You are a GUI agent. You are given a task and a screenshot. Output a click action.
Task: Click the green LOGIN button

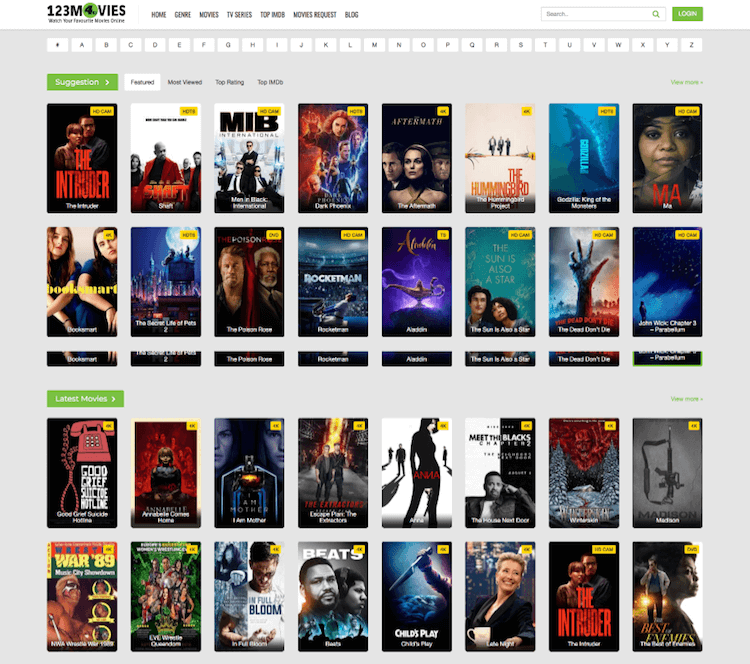point(687,14)
